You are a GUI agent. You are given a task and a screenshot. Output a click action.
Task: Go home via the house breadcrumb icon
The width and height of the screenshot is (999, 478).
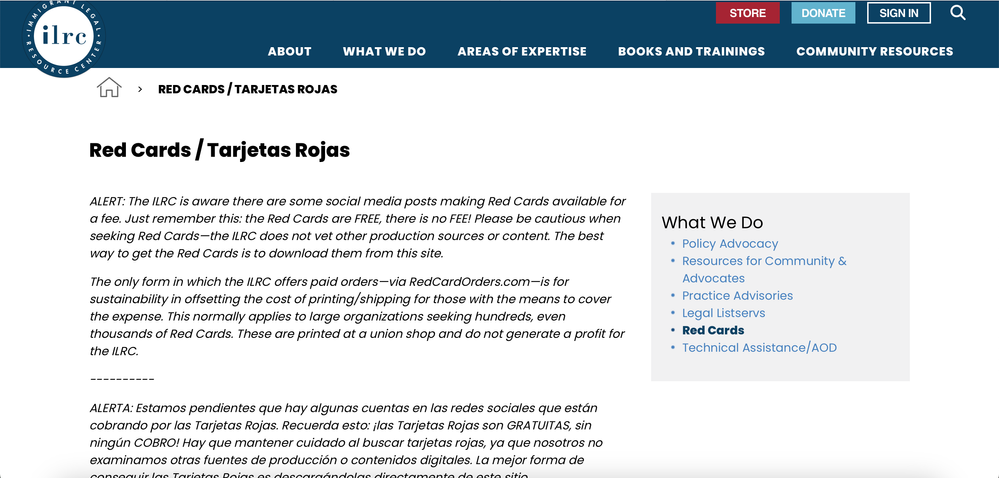coord(108,88)
